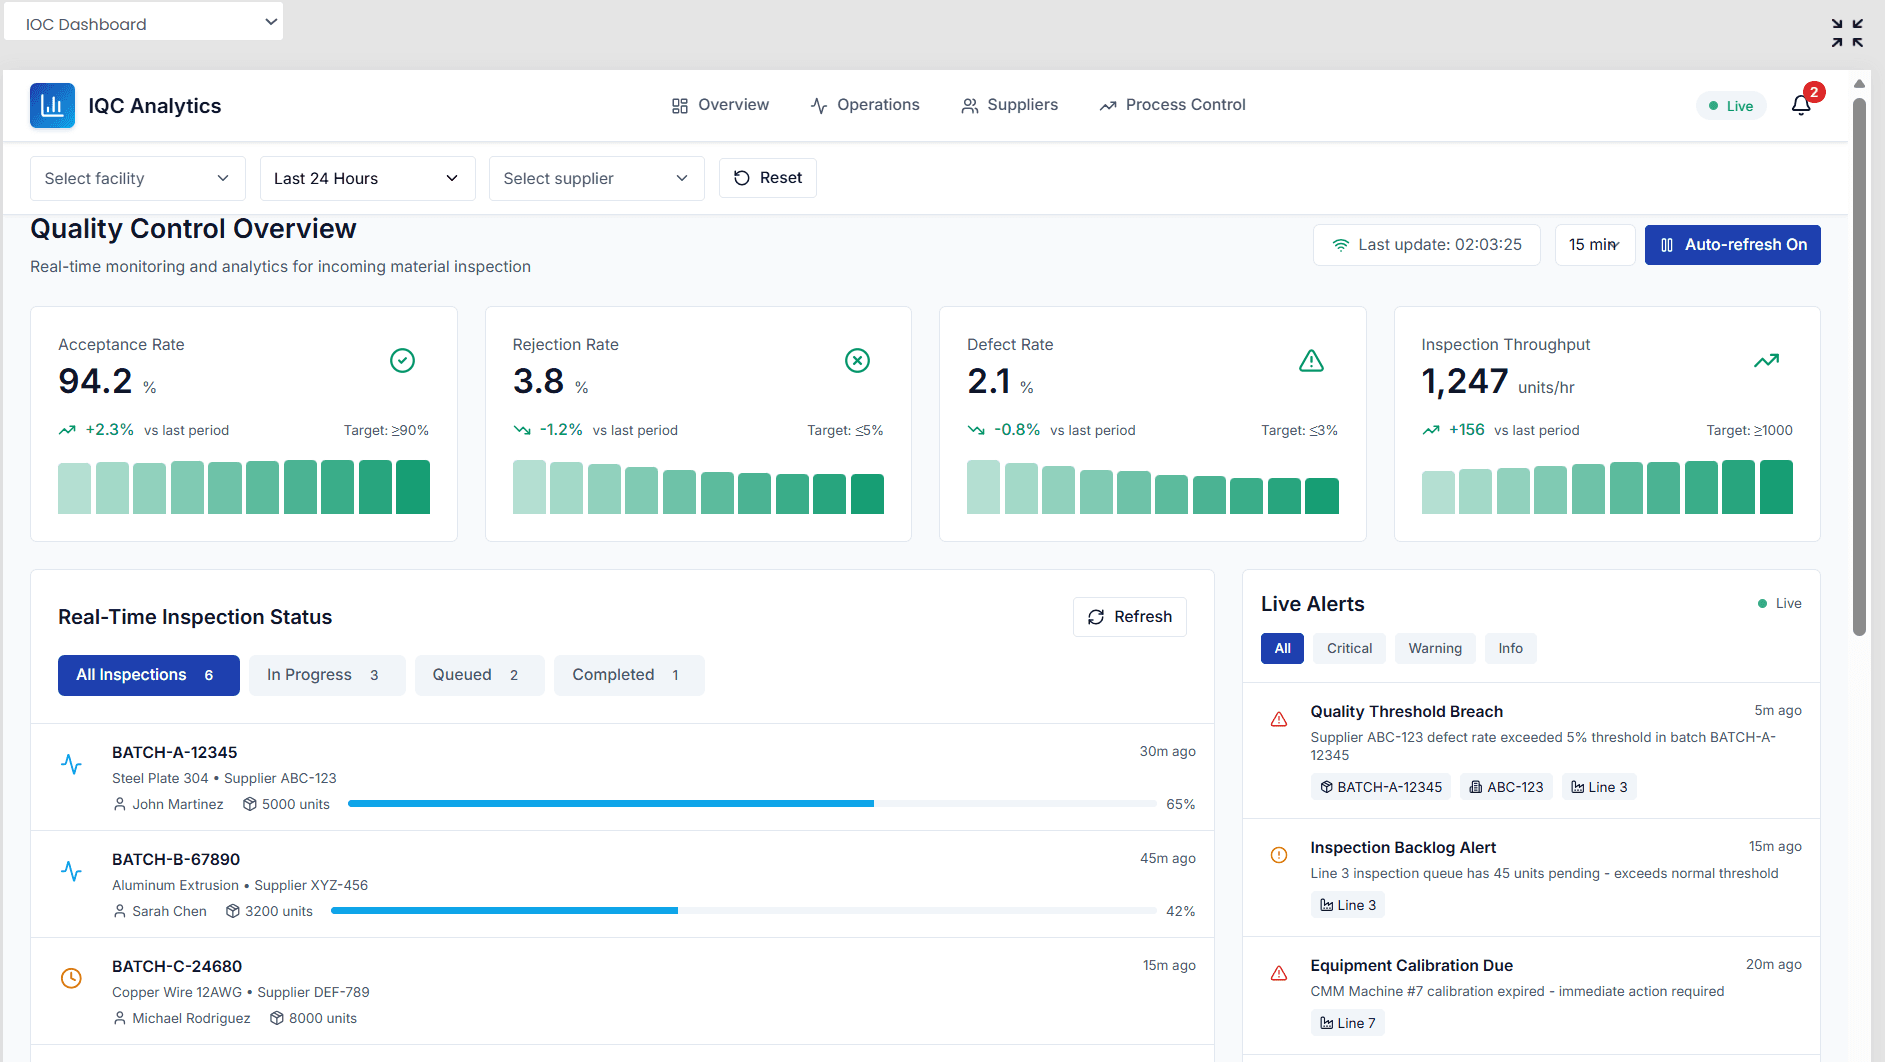Click the person icon by Michael Rodriguez
This screenshot has height=1062, width=1885.
(120, 1018)
